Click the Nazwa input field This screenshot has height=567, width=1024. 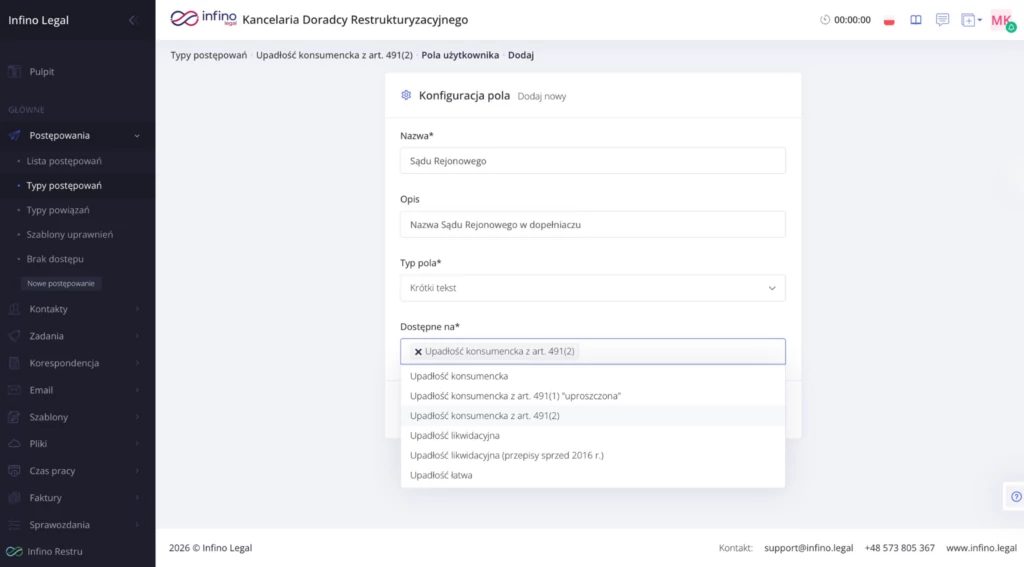coord(592,160)
